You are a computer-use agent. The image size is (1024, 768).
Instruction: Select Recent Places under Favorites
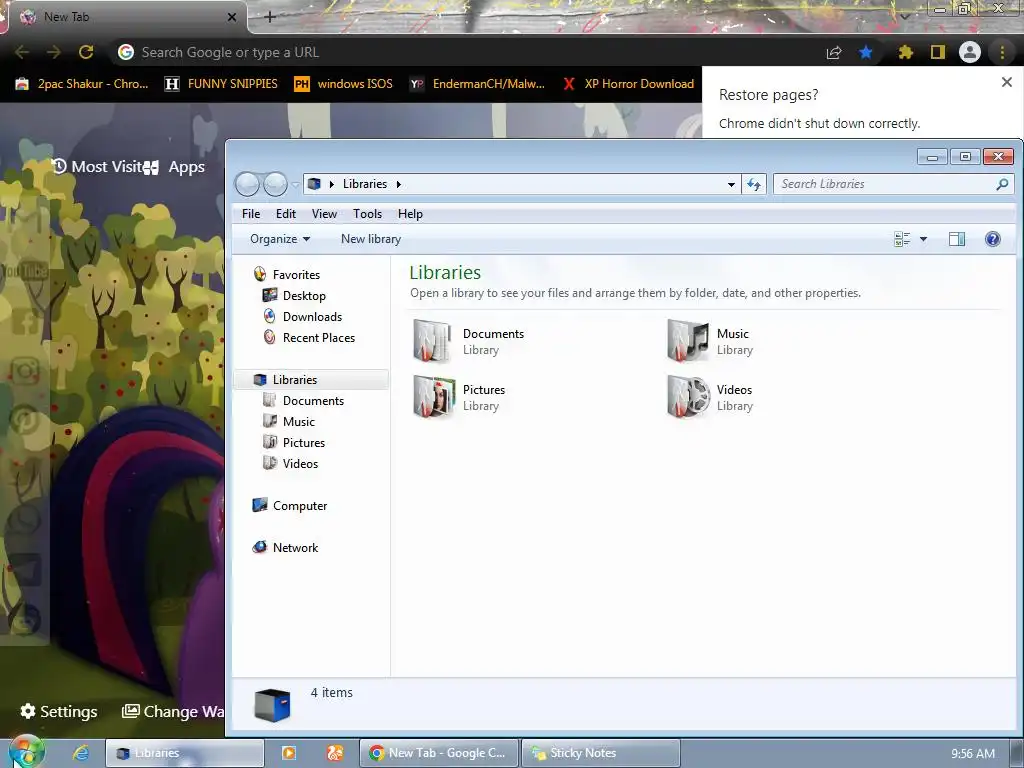point(319,338)
